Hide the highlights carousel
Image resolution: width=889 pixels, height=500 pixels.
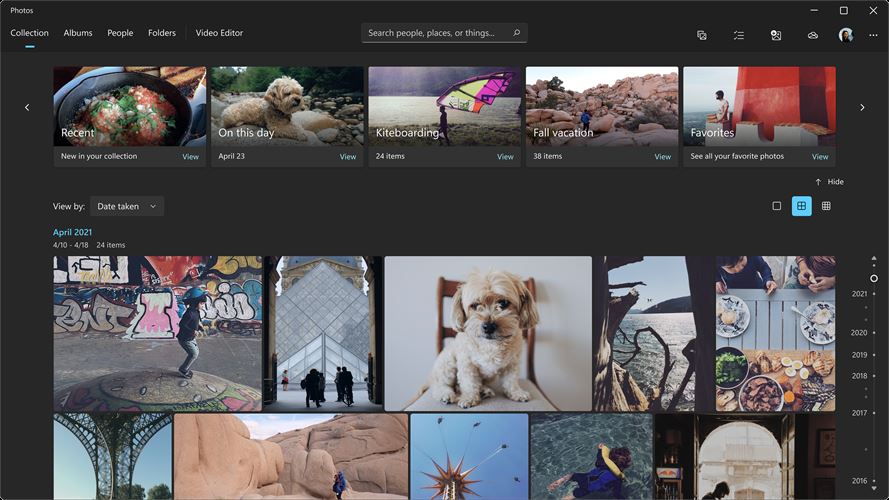(x=829, y=182)
